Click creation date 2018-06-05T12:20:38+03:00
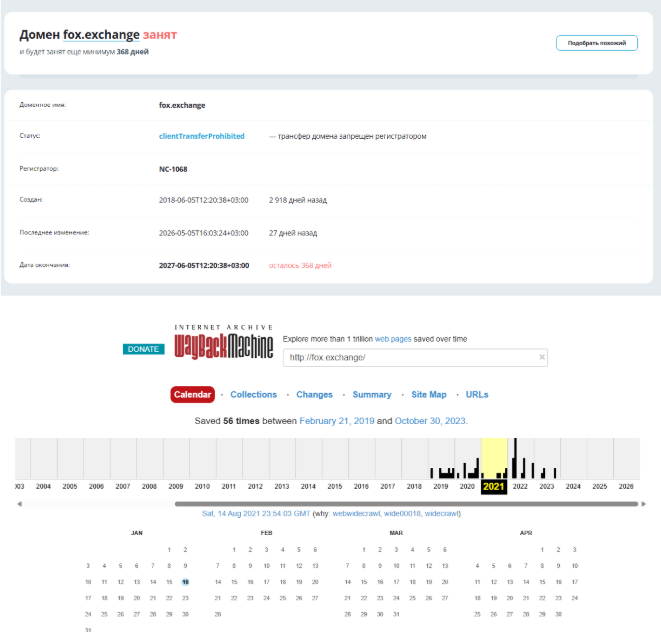This screenshot has height=637, width=661. click(204, 200)
